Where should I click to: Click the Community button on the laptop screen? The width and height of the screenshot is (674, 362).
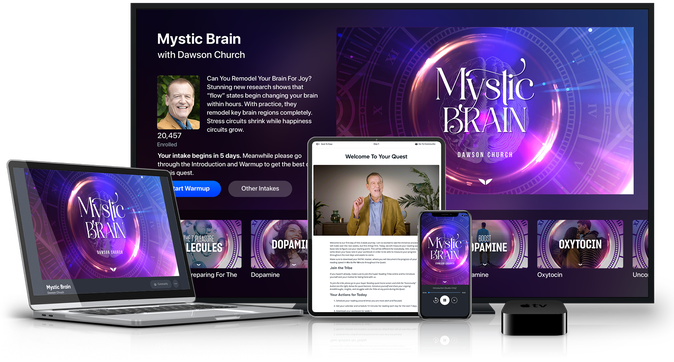pos(161,284)
